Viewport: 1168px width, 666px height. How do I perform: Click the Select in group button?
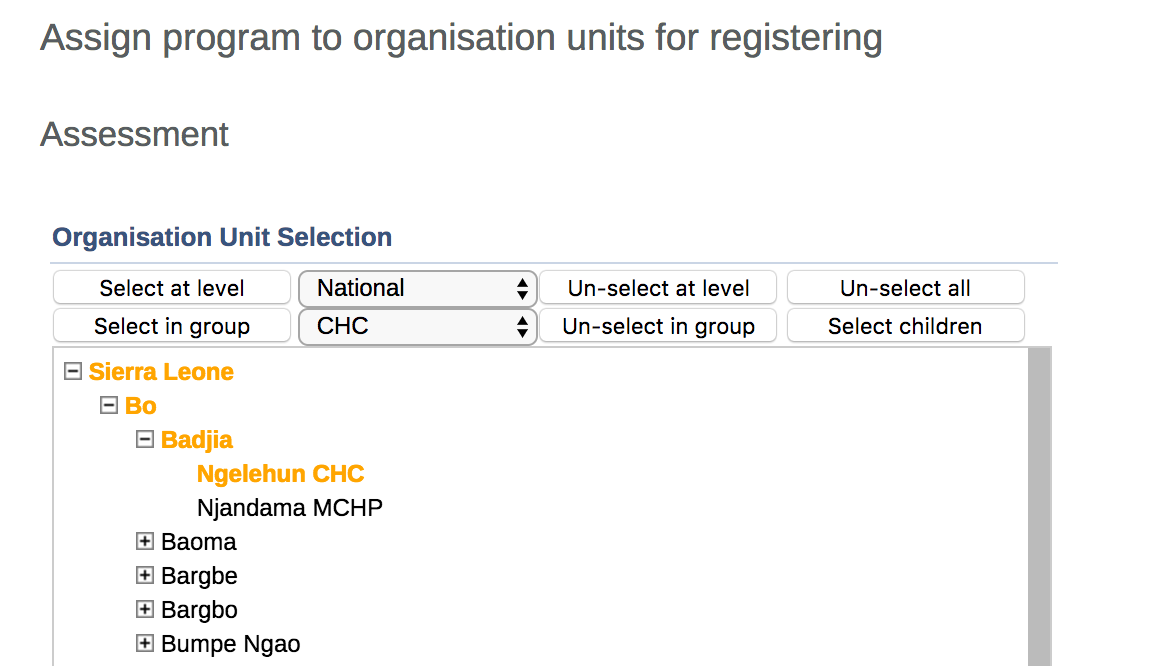click(172, 326)
